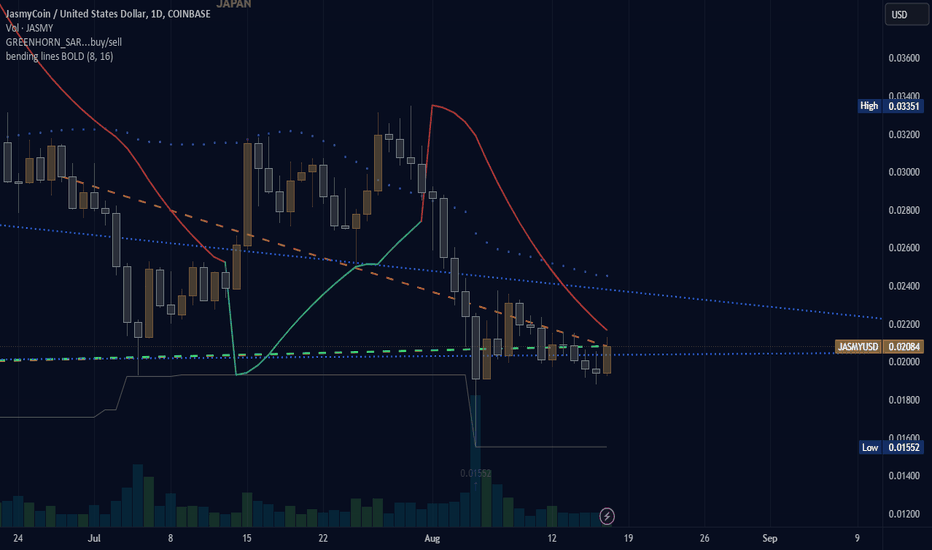Click the 0.01552 low marker under candle
Screen dimensions: 932x550
point(476,473)
